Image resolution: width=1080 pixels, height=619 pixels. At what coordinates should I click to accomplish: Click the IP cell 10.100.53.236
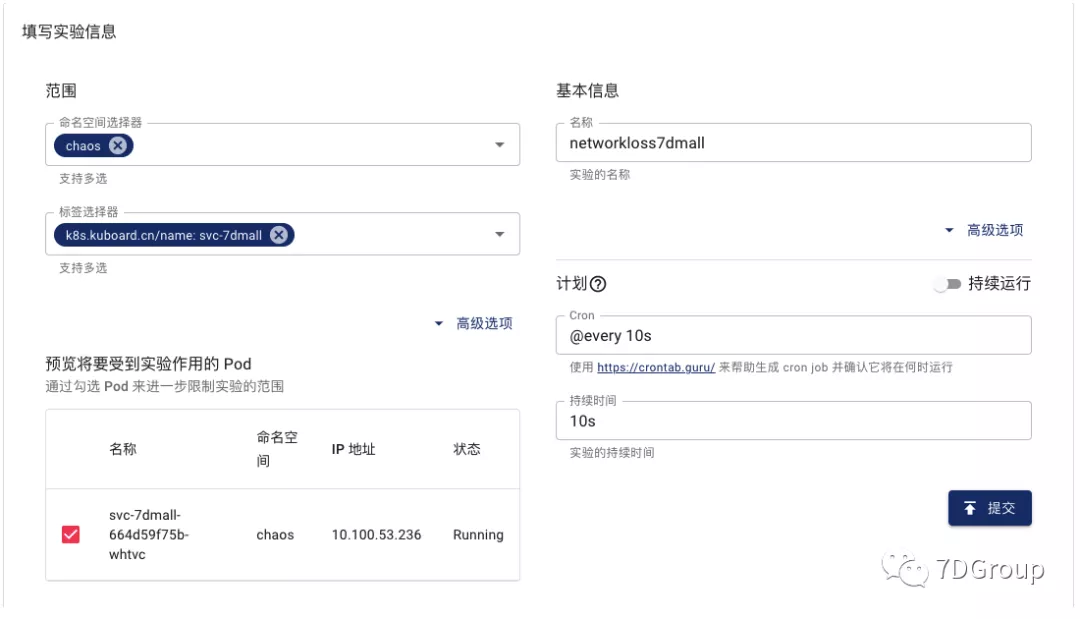pos(376,534)
